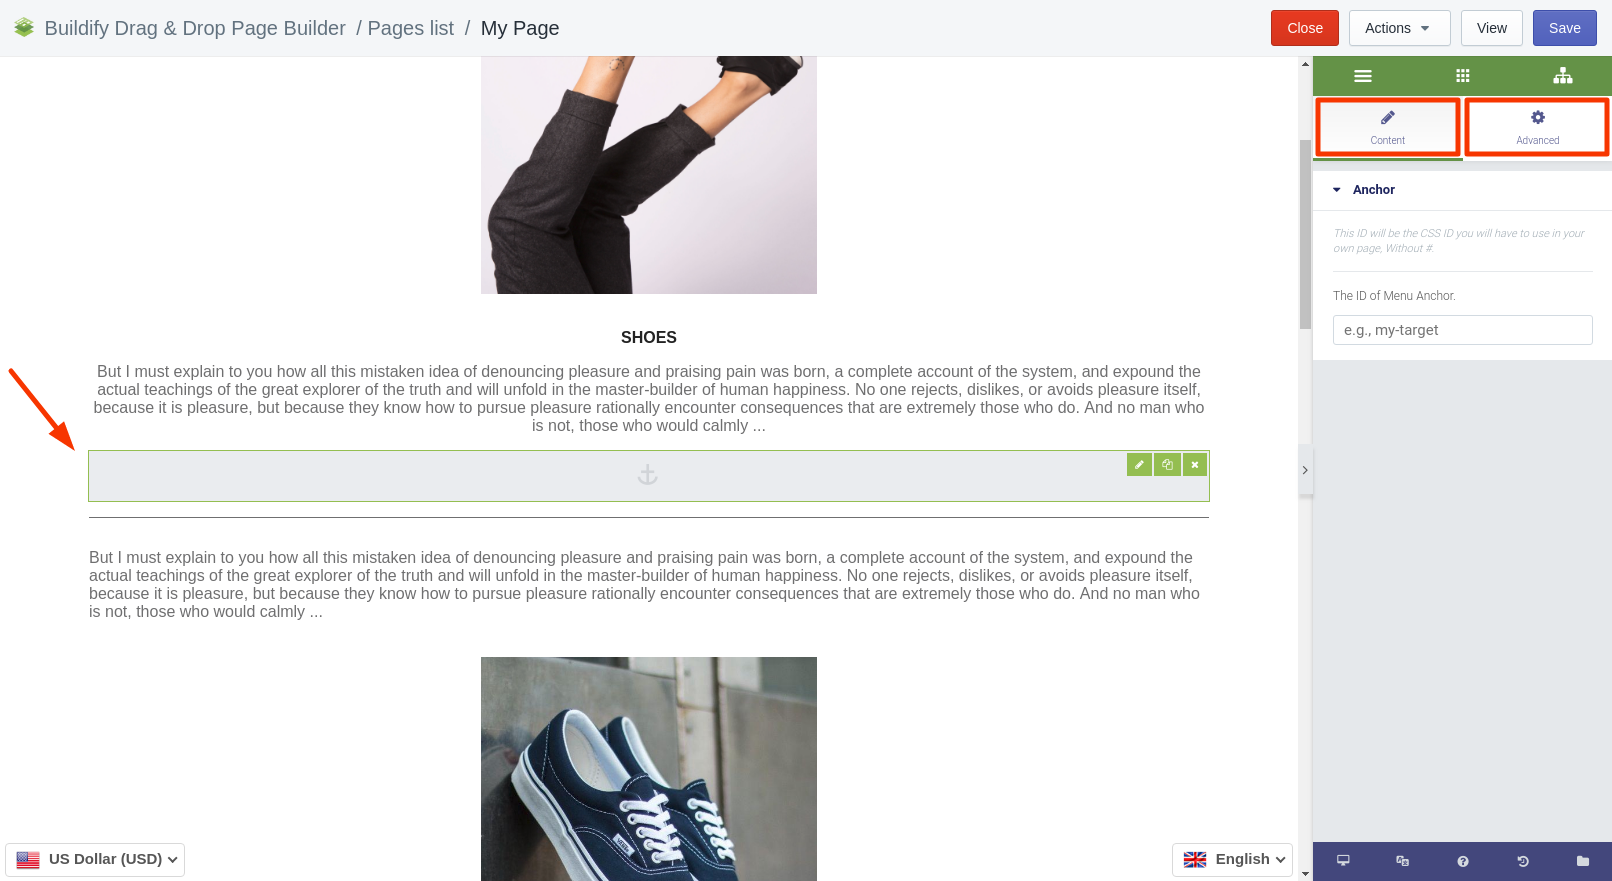
Task: Open the hamburger menu in builder panel
Action: 1362,76
